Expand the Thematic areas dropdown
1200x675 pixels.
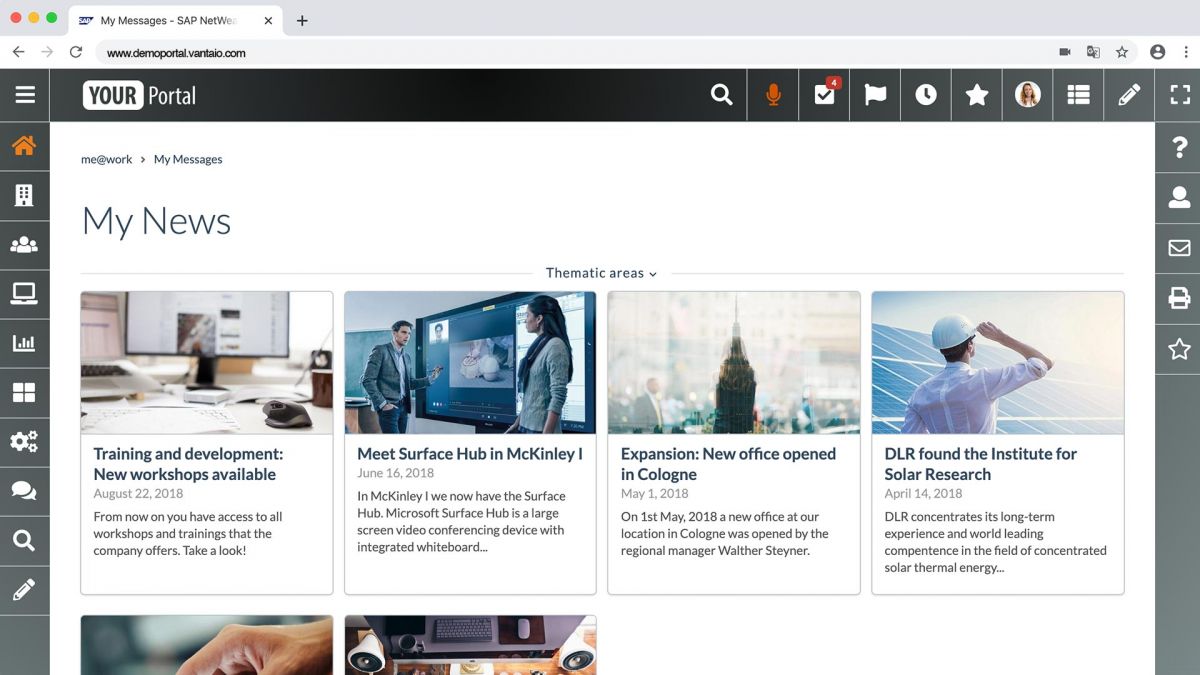tap(601, 273)
